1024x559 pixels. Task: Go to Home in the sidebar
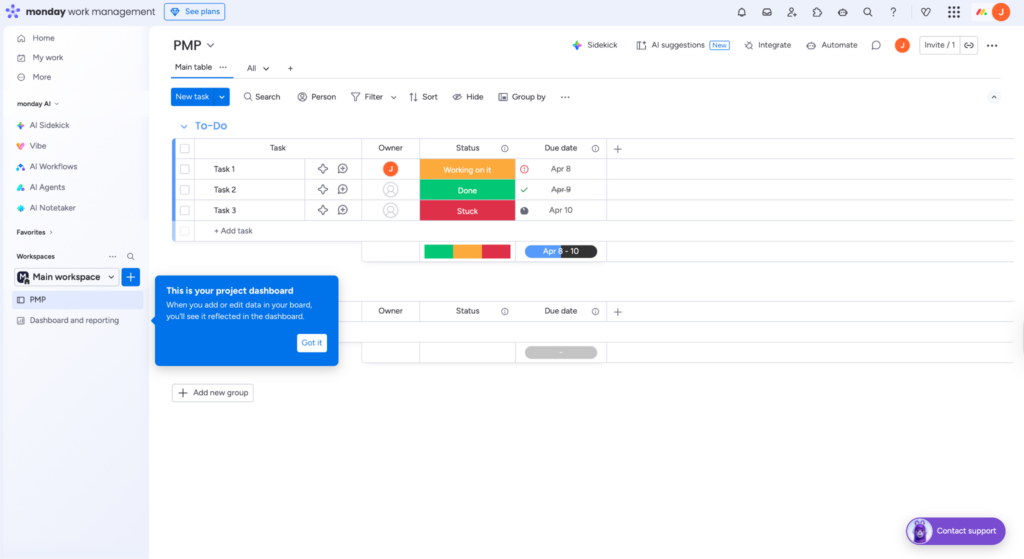43,38
